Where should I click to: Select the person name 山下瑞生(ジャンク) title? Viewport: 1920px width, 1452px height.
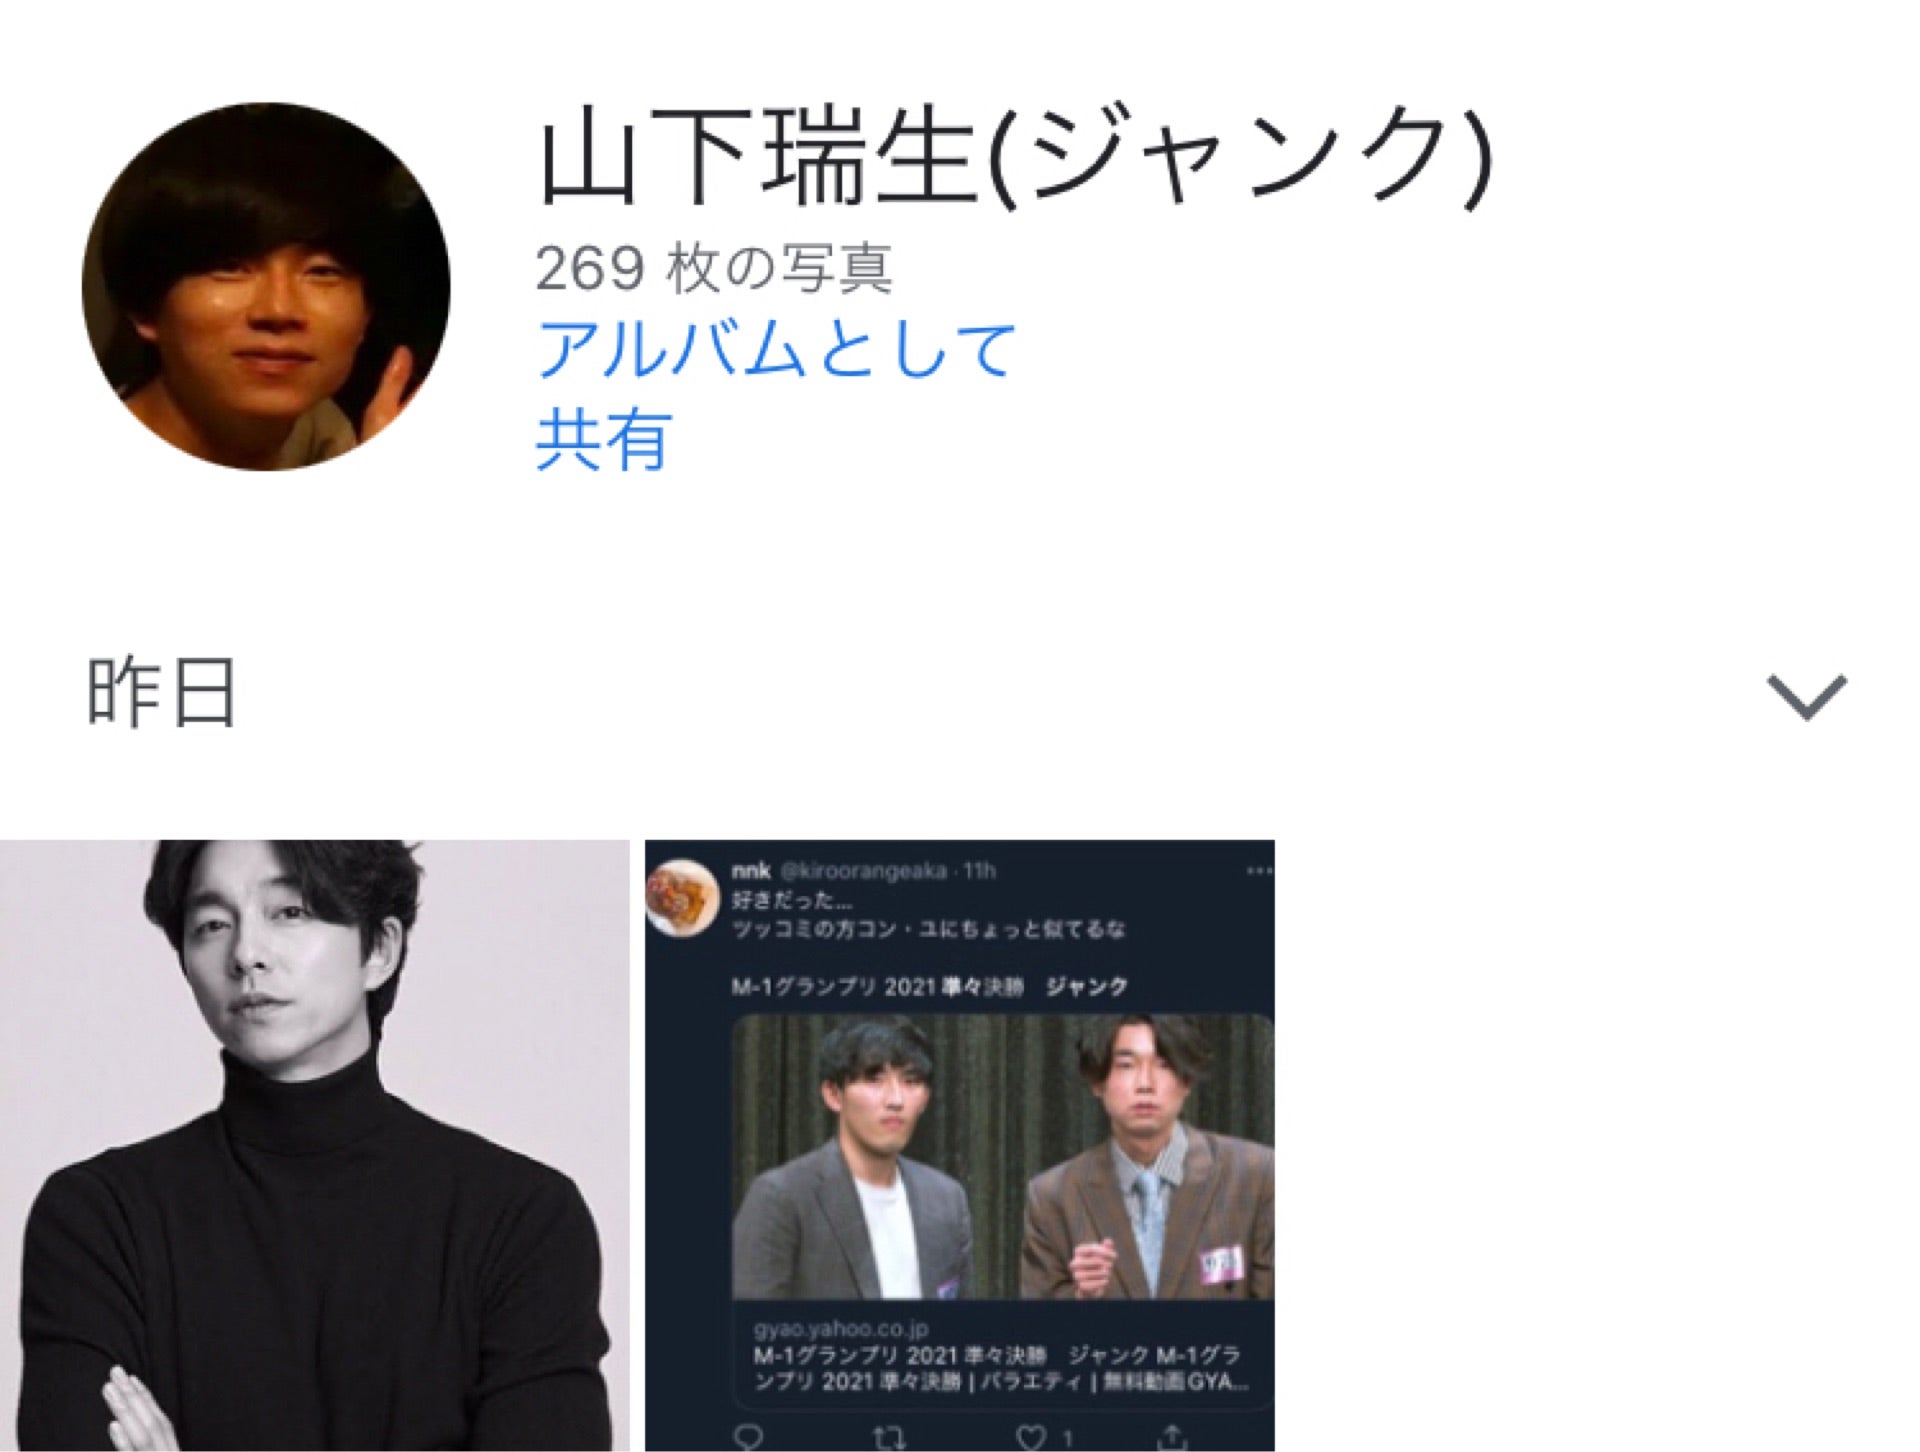1016,157
